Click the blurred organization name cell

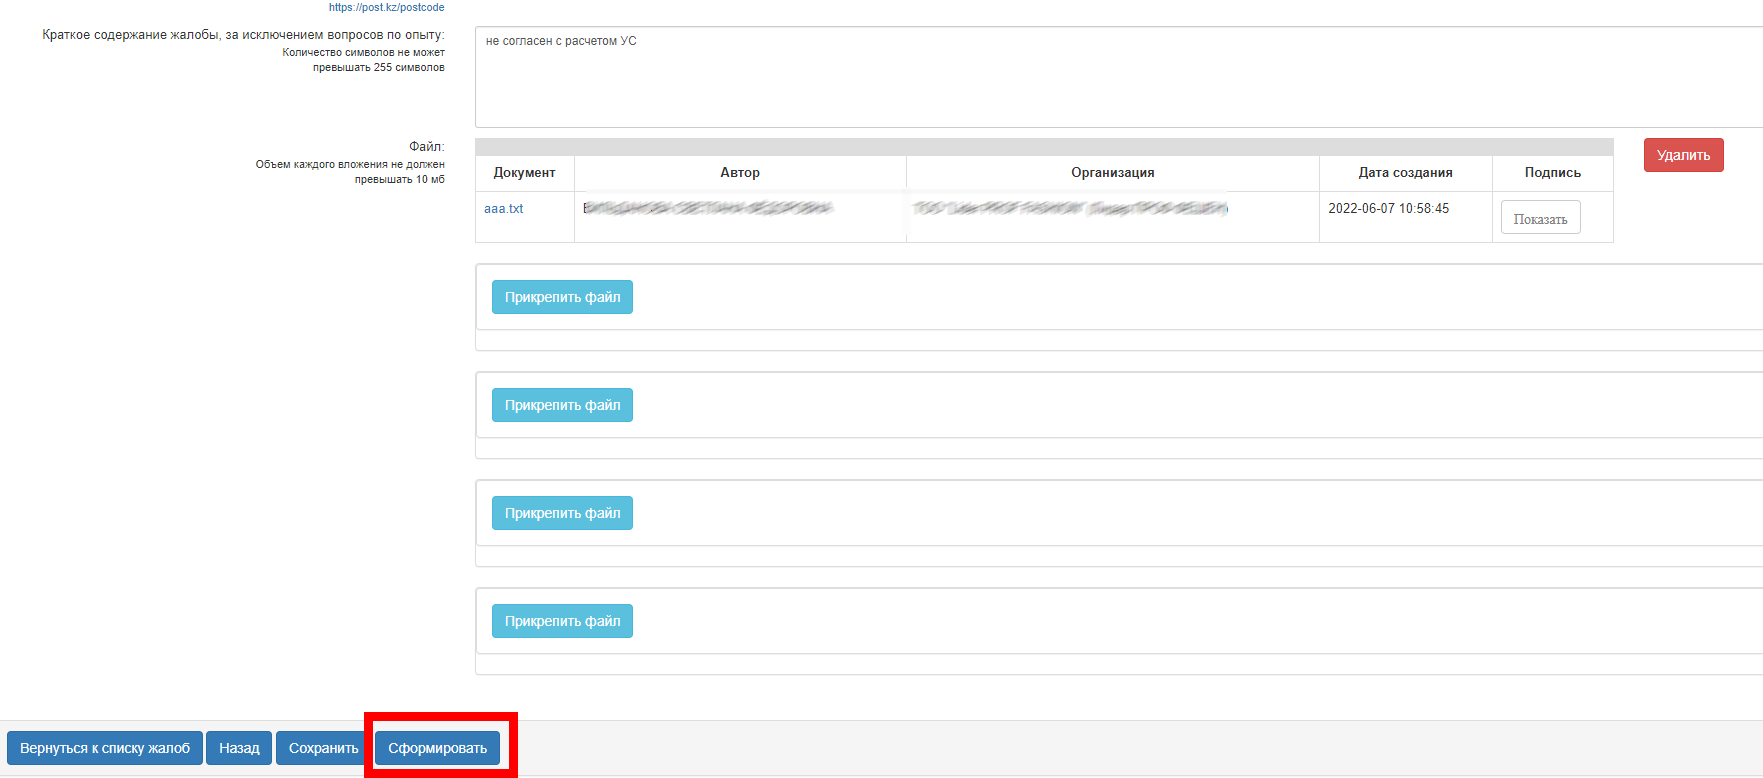[x=1112, y=217]
